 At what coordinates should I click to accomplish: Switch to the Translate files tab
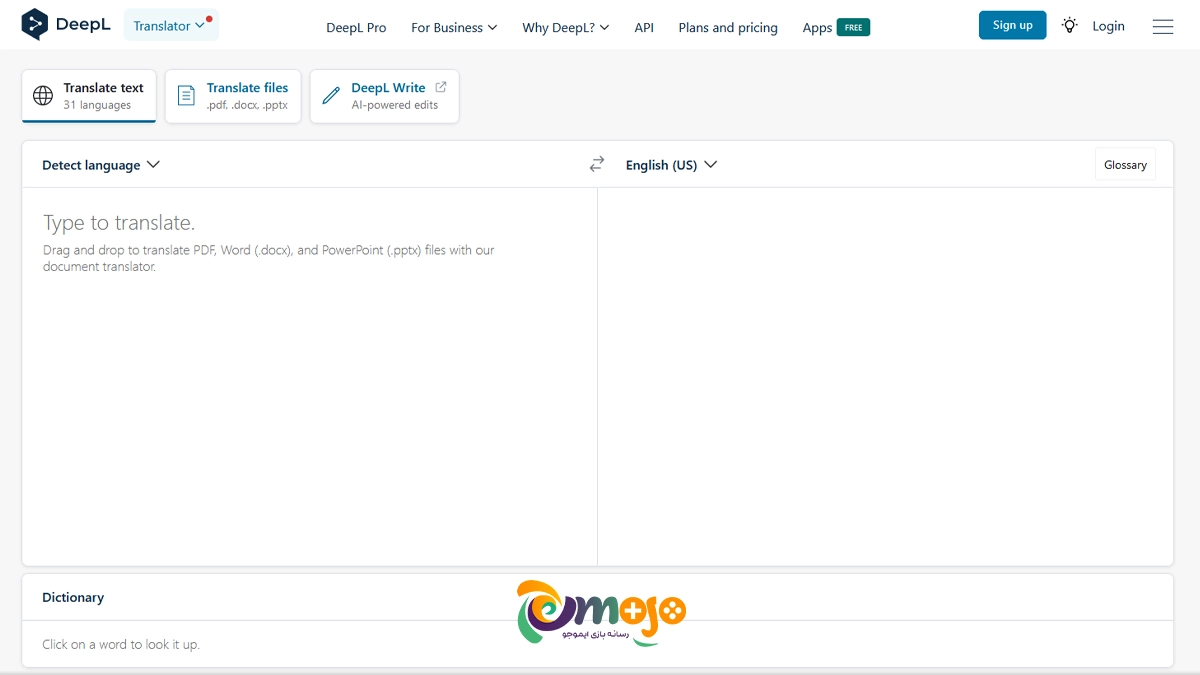coord(233,96)
